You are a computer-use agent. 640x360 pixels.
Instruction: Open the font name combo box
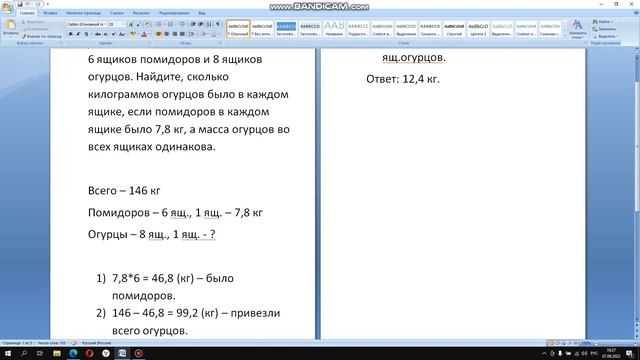pyautogui.click(x=87, y=24)
